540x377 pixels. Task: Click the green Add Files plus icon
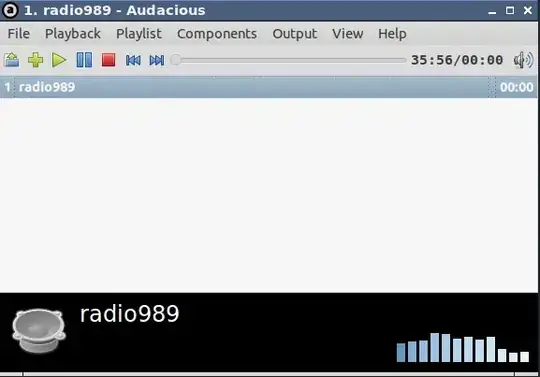point(35,60)
